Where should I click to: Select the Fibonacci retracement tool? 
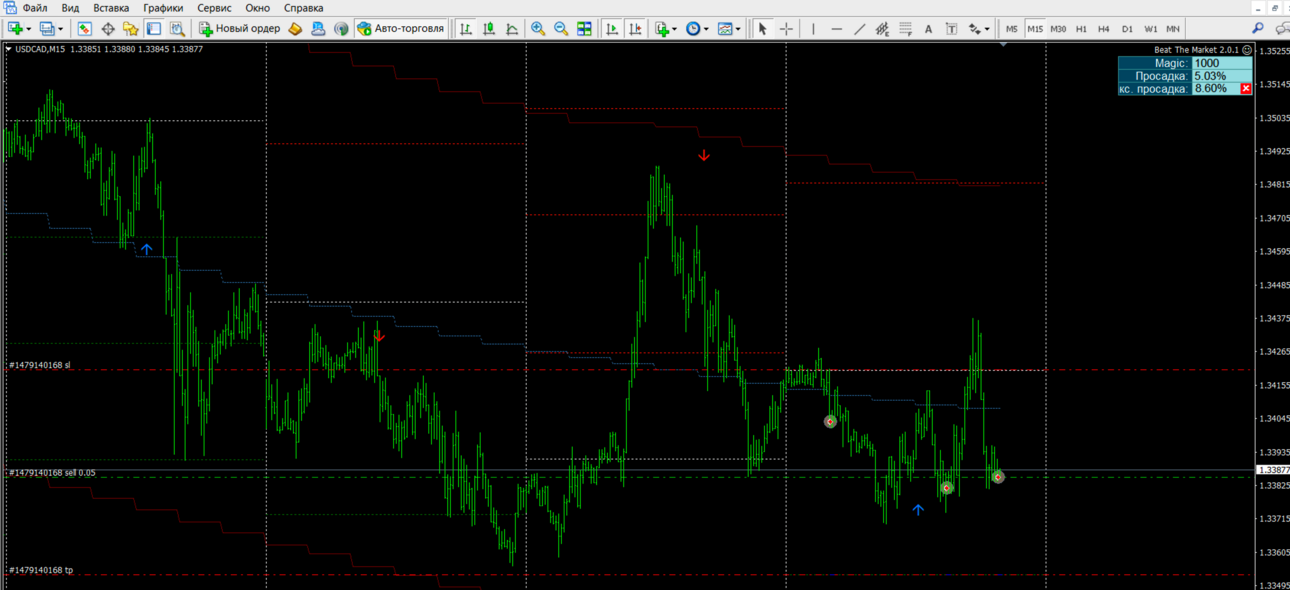pyautogui.click(x=905, y=29)
